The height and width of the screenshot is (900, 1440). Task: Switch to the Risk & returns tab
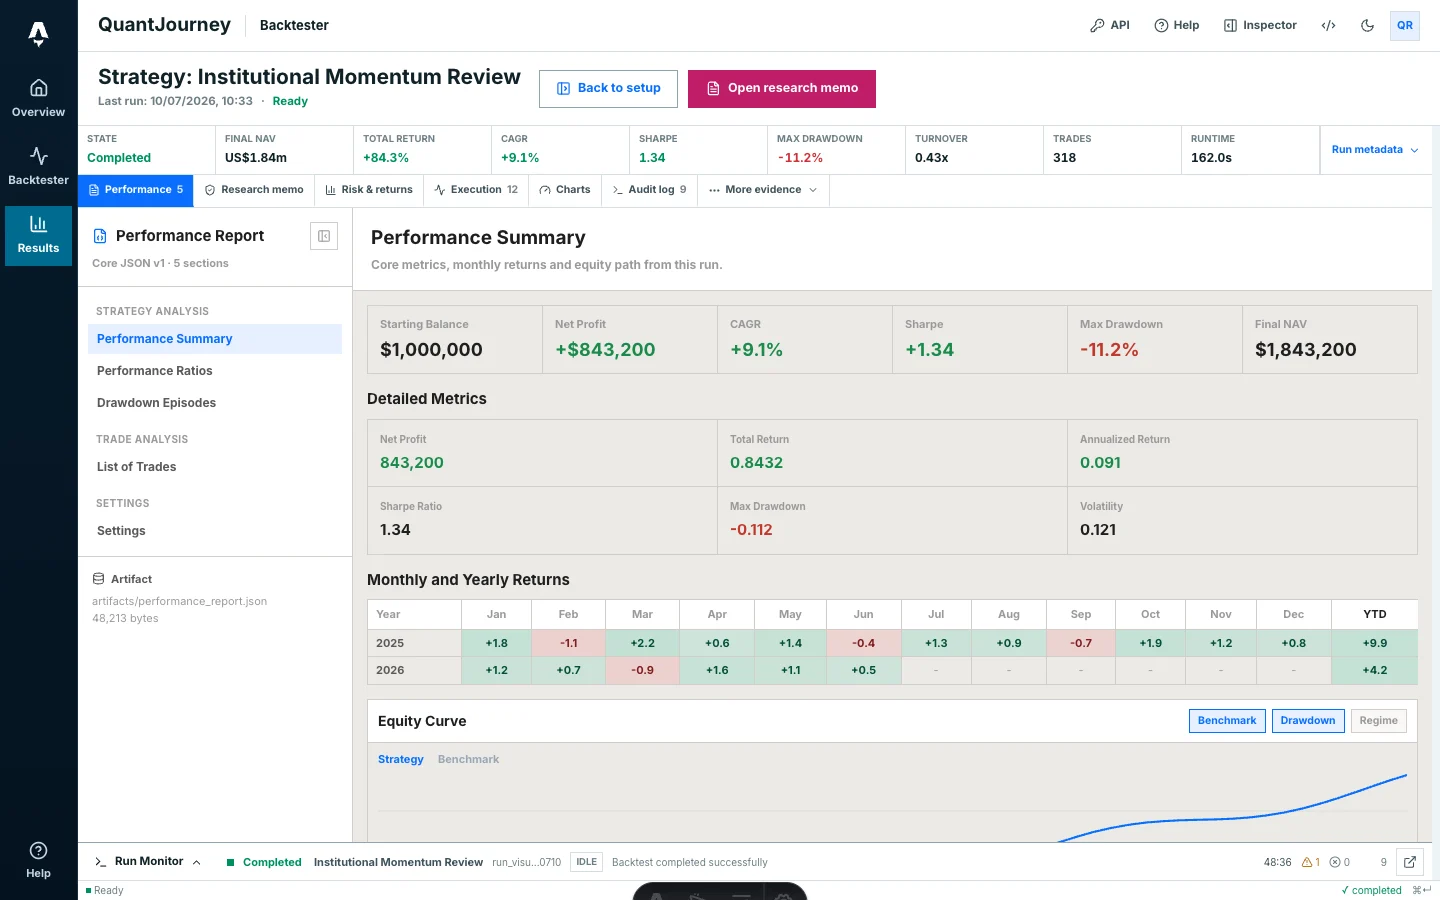[x=369, y=190]
